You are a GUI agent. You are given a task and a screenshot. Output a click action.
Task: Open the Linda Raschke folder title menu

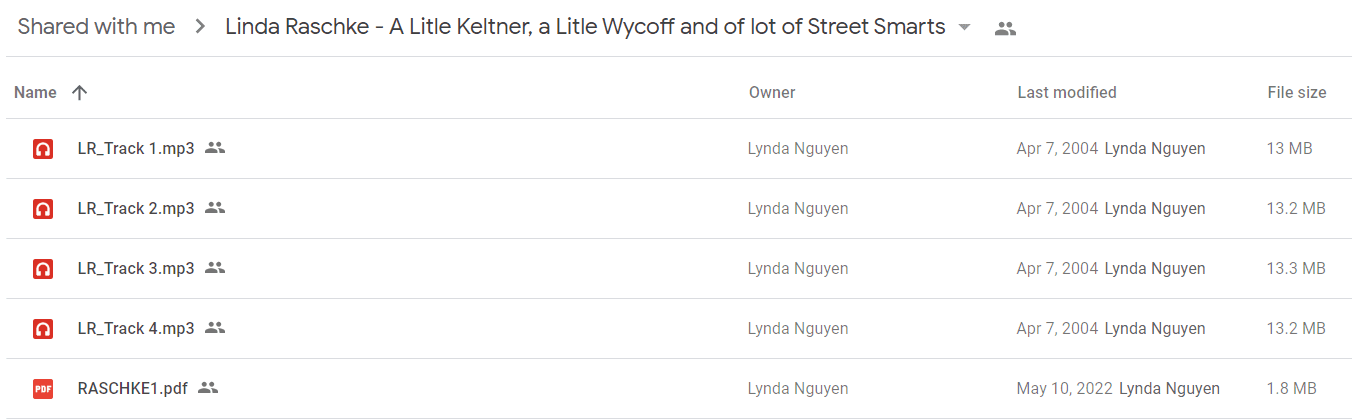pyautogui.click(x=585, y=27)
